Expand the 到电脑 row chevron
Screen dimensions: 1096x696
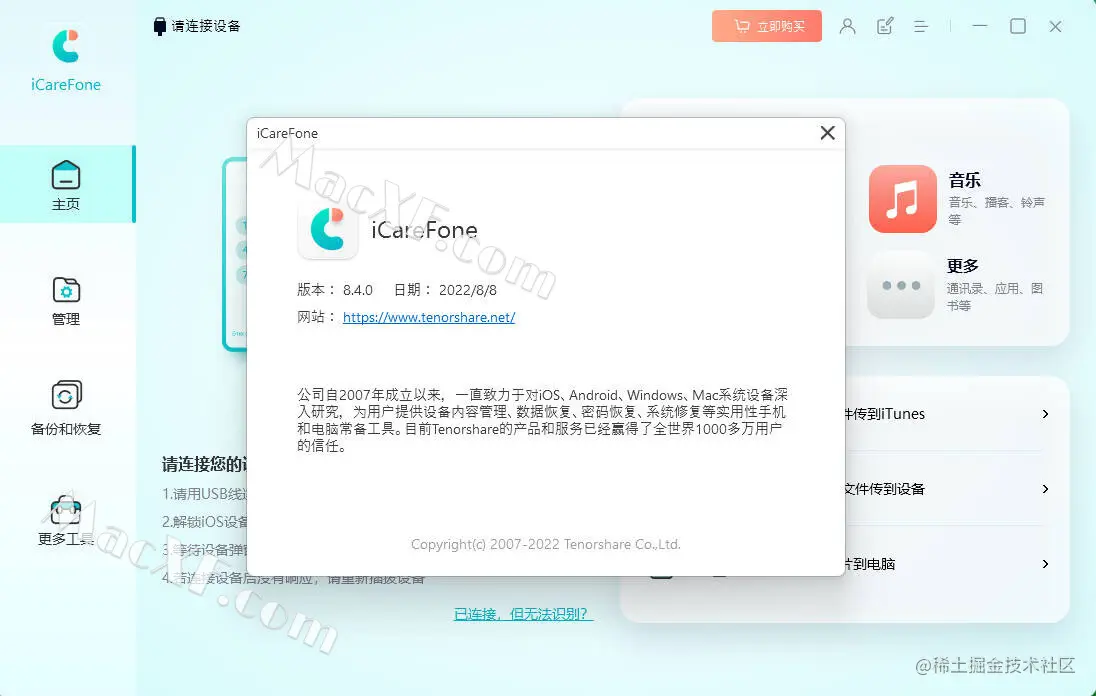[x=1045, y=564]
